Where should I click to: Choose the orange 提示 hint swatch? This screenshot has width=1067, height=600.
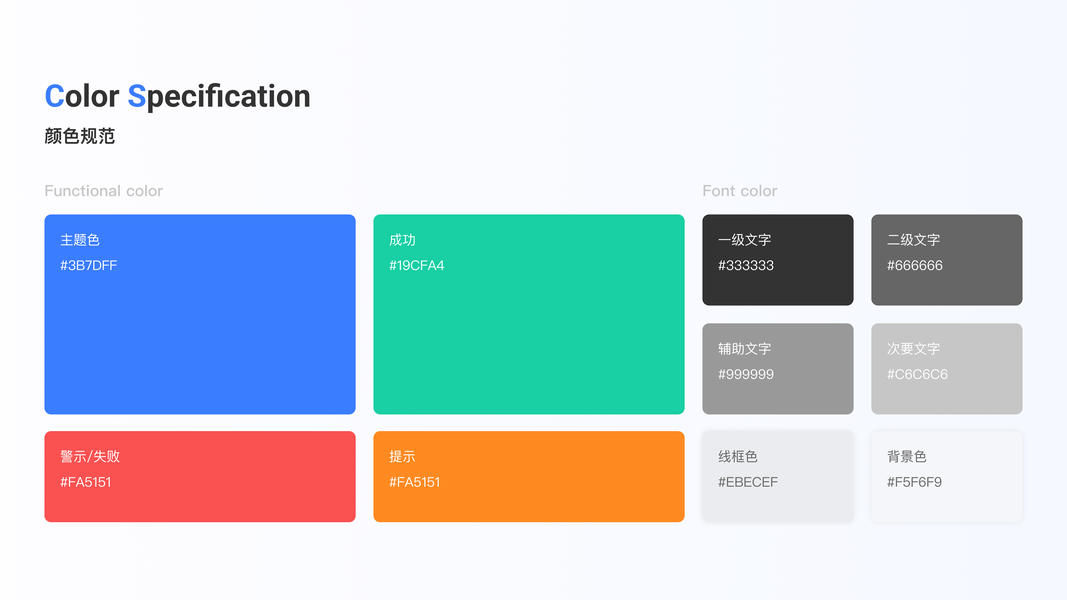coord(529,477)
